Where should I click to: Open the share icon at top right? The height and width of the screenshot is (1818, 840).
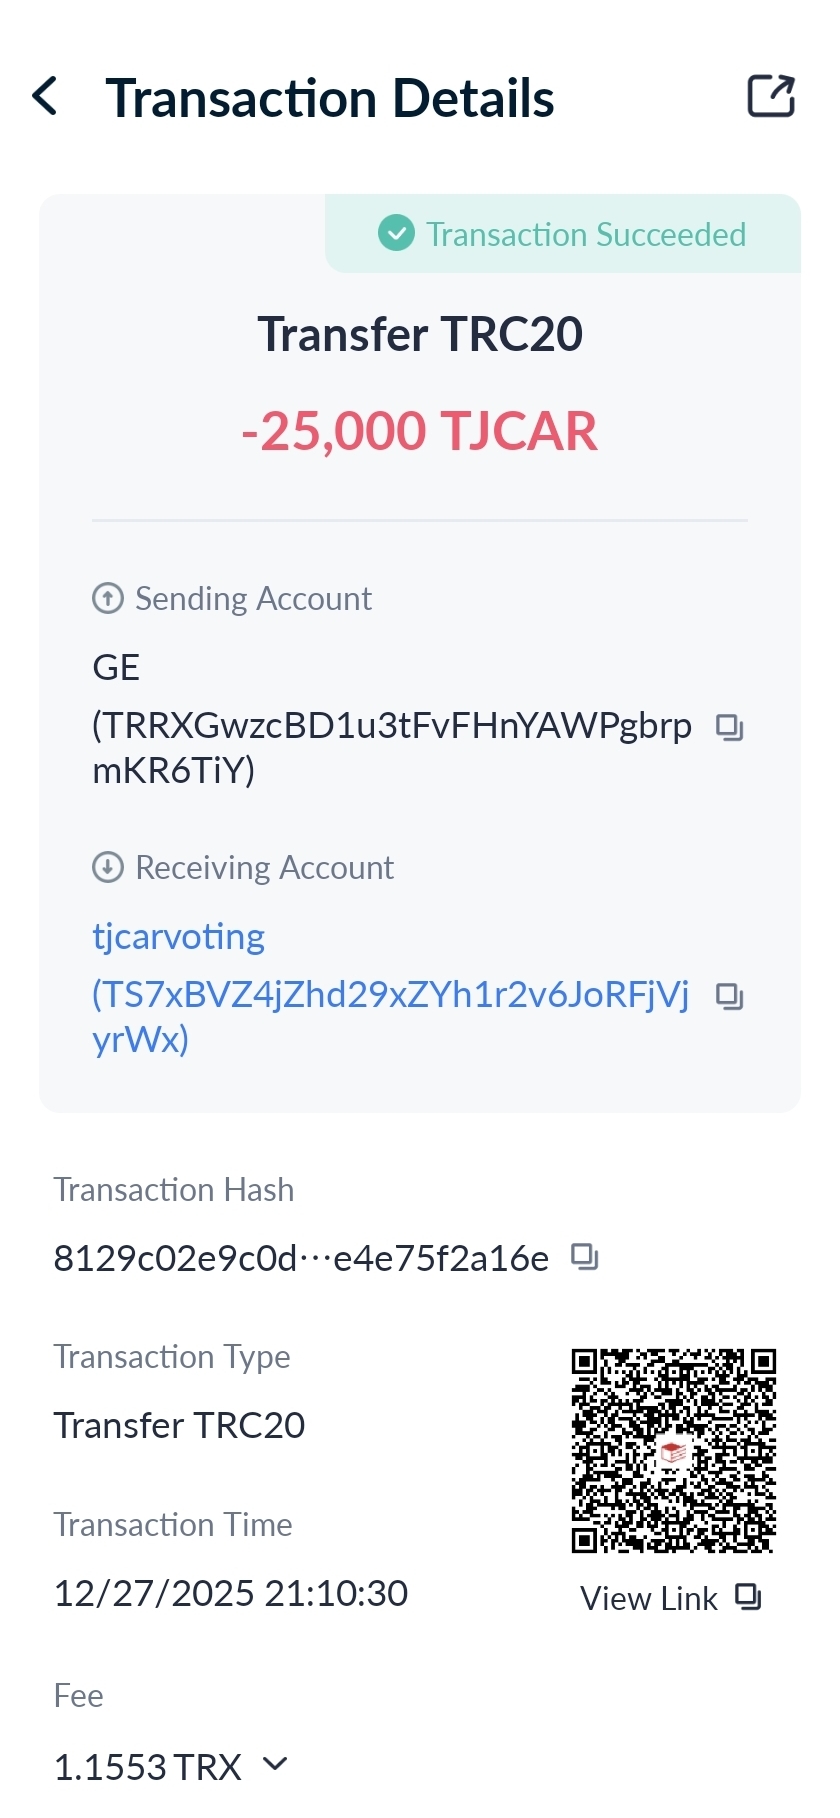[771, 97]
